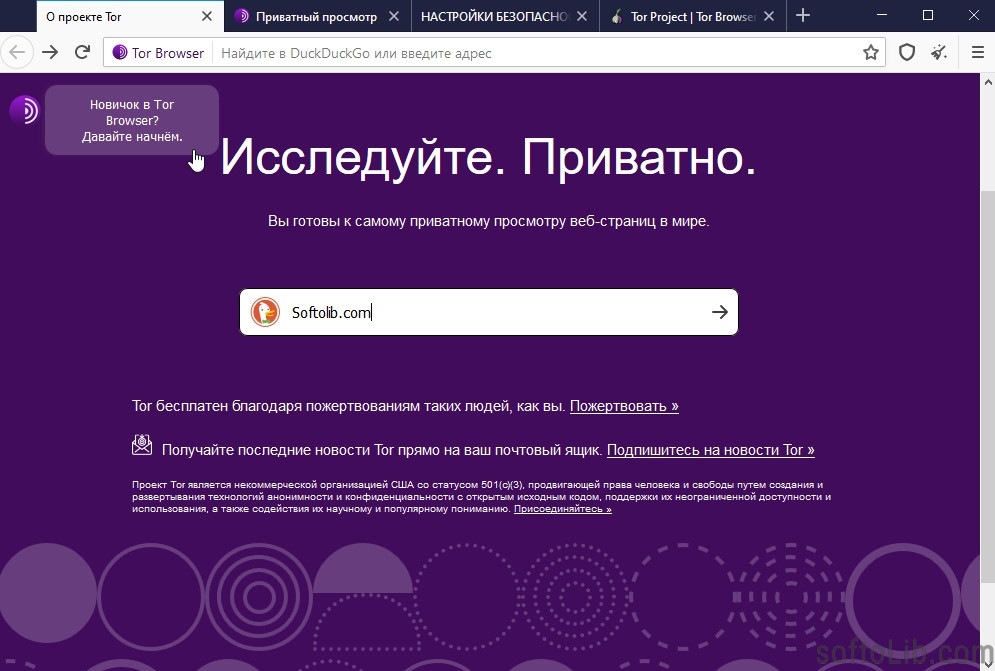Submit search with the arrow button
This screenshot has height=671, width=995.
pos(720,312)
